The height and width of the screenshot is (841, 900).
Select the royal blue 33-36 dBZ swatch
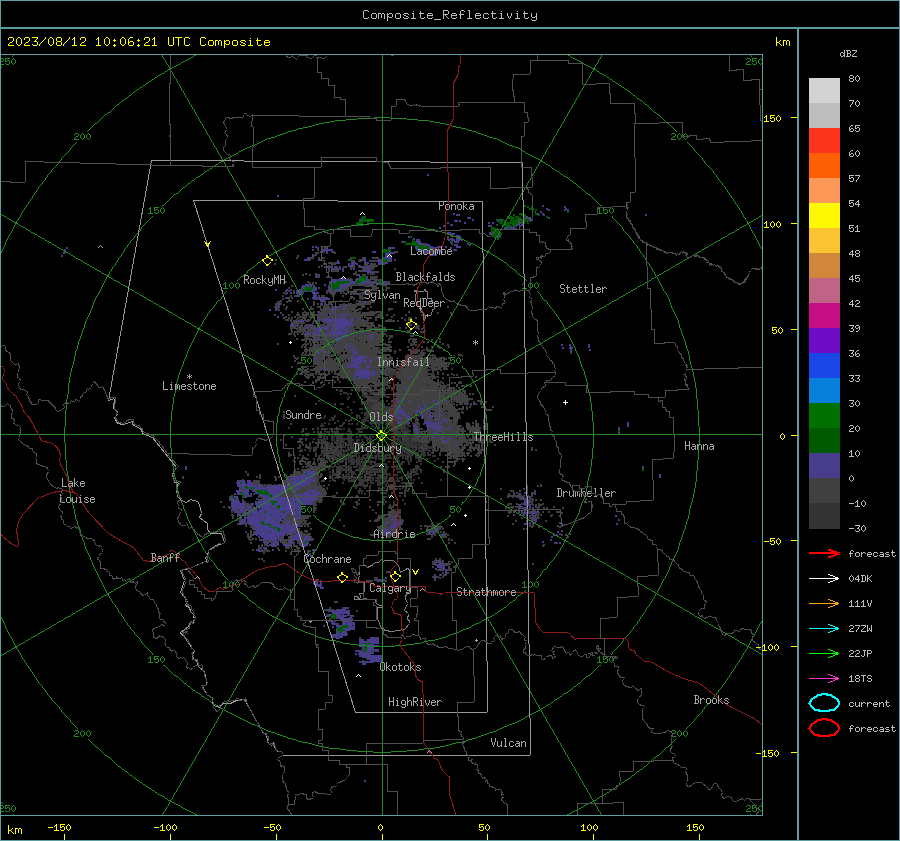click(x=824, y=365)
